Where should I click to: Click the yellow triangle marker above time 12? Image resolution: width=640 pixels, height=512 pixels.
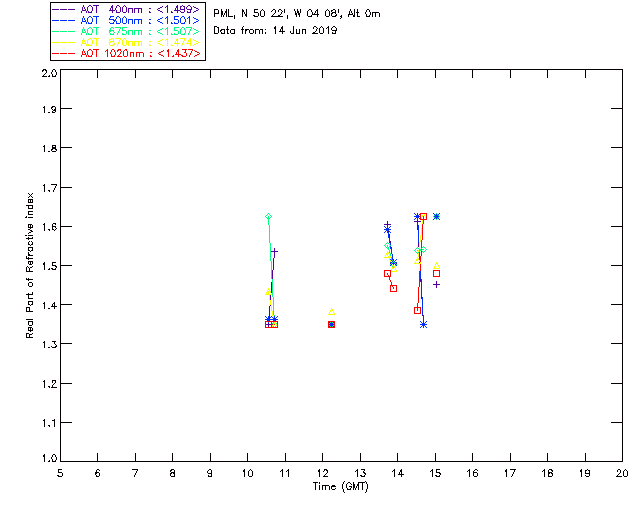tap(331, 312)
